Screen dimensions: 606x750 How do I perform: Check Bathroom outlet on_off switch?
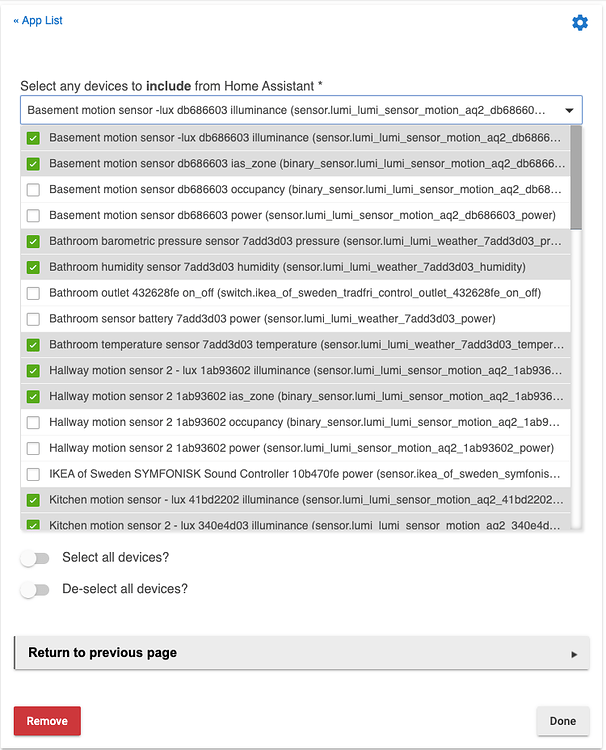coord(34,293)
